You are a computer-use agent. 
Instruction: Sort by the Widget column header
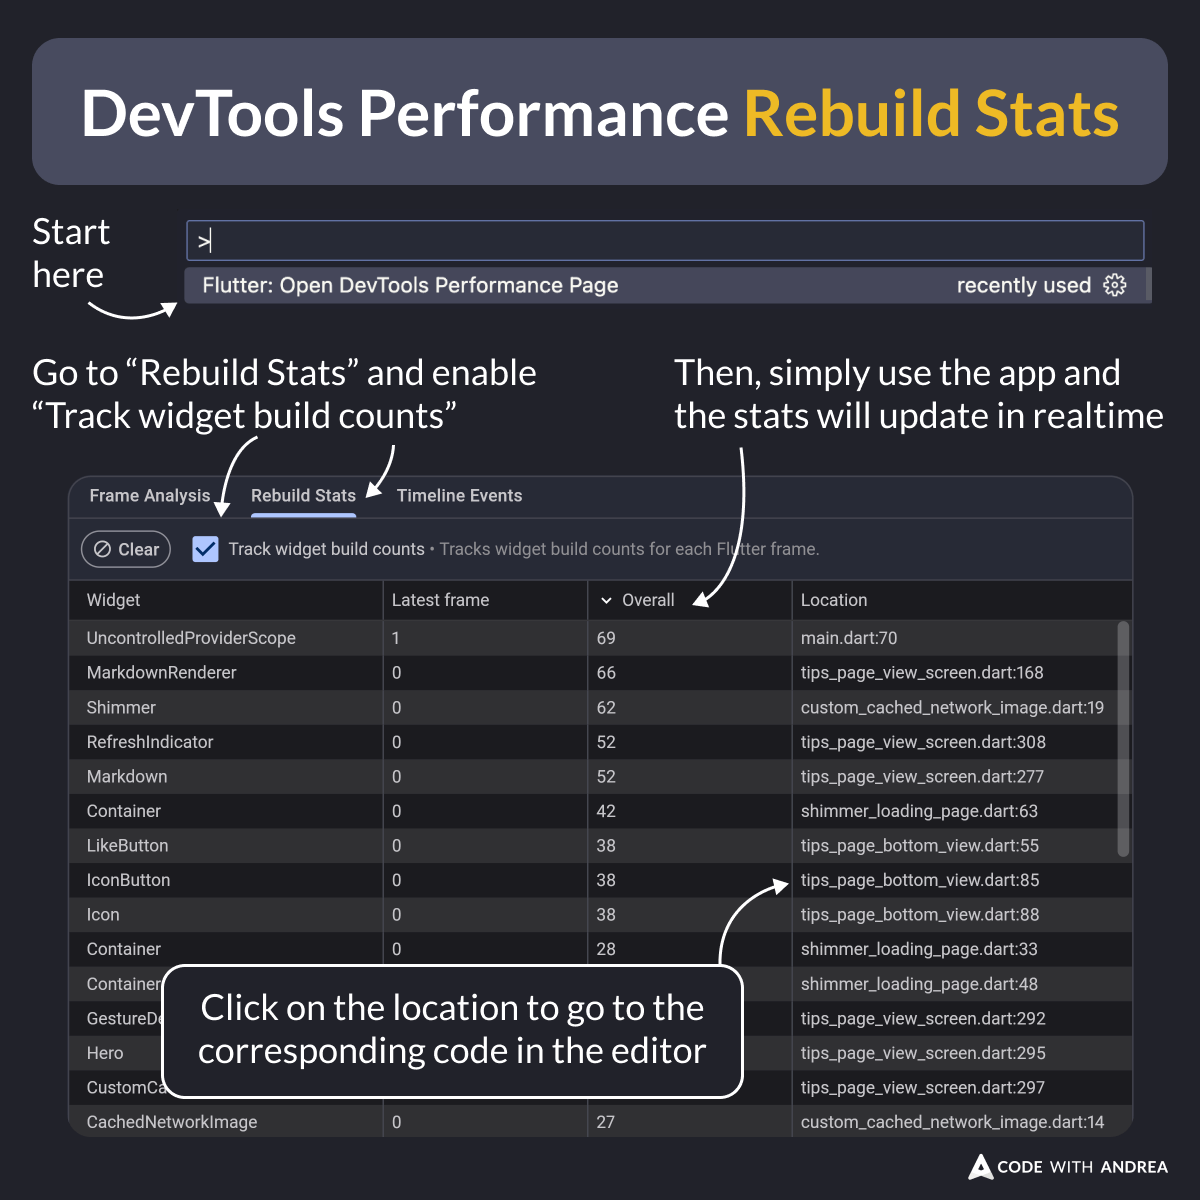click(x=113, y=600)
